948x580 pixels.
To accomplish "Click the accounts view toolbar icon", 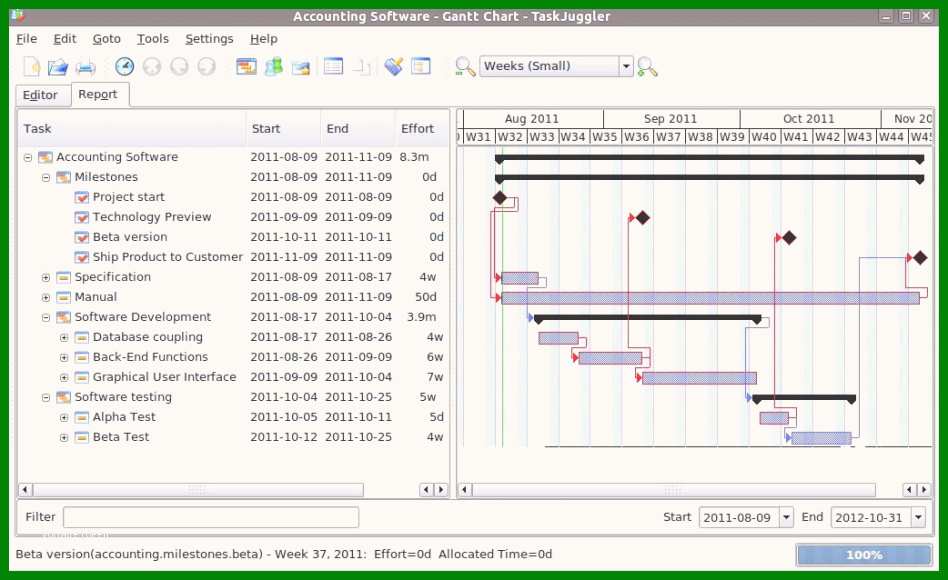I will point(300,67).
